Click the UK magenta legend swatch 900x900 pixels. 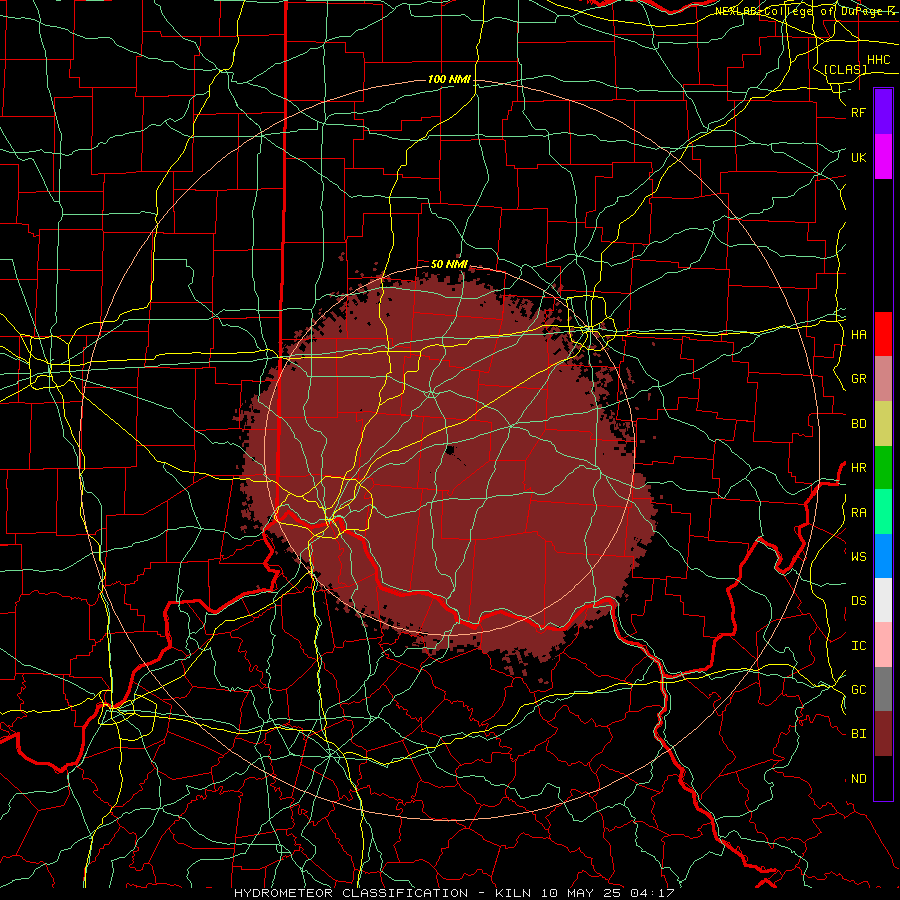(883, 157)
